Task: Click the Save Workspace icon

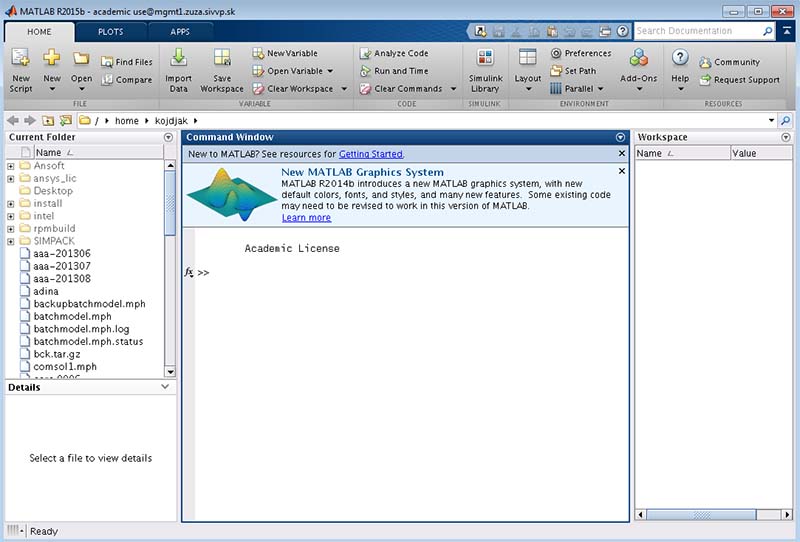Action: coord(222,60)
